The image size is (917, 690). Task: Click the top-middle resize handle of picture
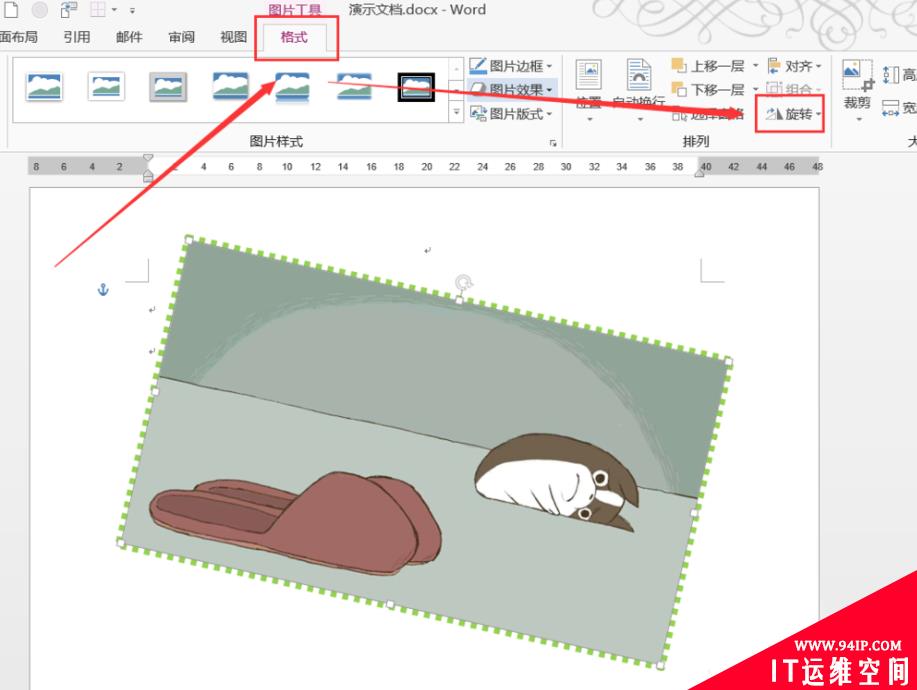pyautogui.click(x=459, y=301)
